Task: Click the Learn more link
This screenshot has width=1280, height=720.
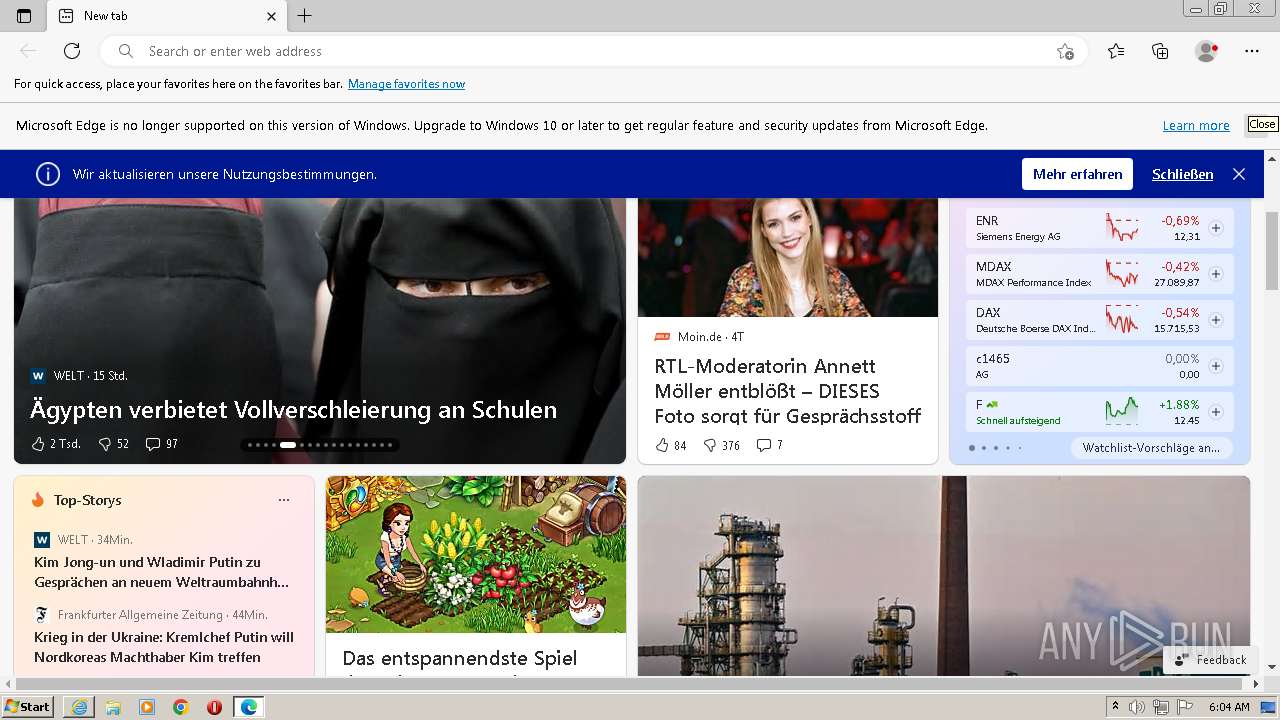Action: [1196, 125]
